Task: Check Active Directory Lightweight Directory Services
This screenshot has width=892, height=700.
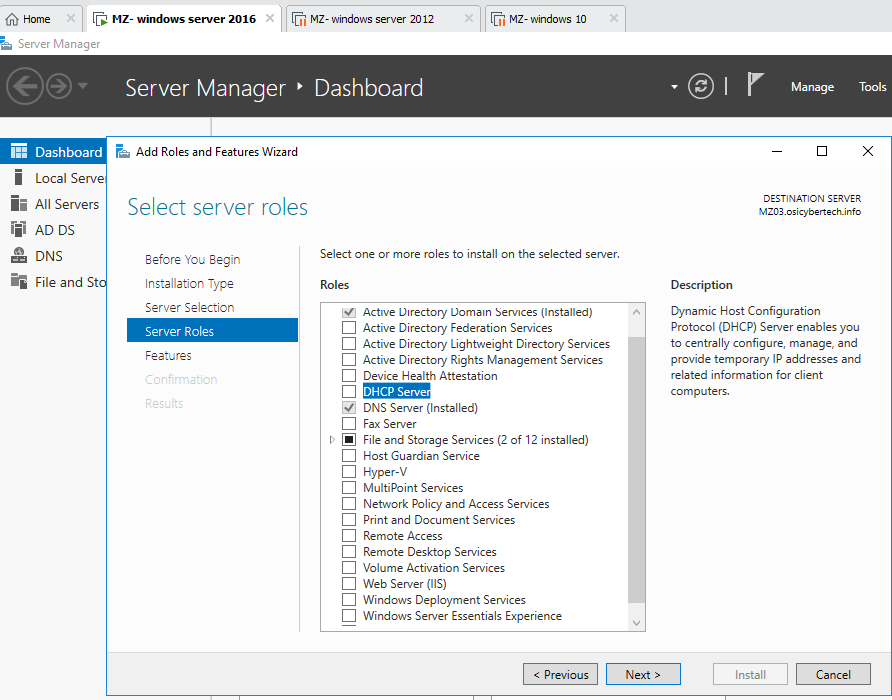Action: tap(349, 344)
